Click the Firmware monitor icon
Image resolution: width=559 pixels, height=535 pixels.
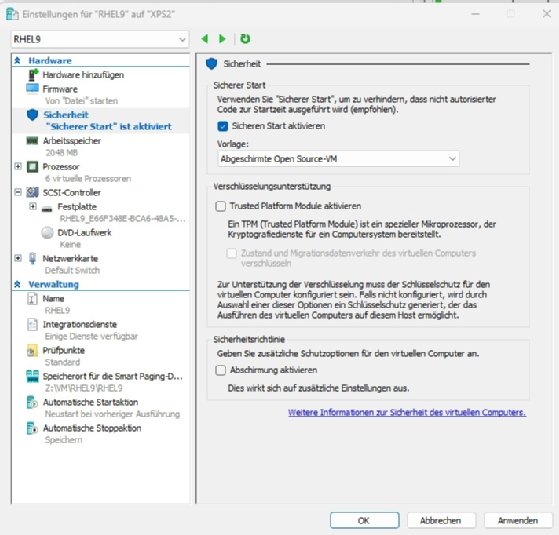32,88
